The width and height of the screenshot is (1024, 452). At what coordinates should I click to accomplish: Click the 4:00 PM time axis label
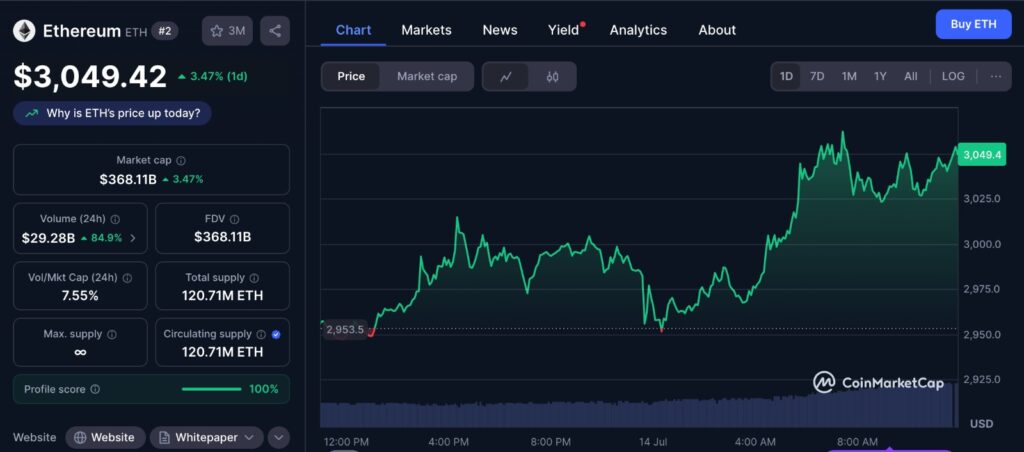(x=448, y=442)
